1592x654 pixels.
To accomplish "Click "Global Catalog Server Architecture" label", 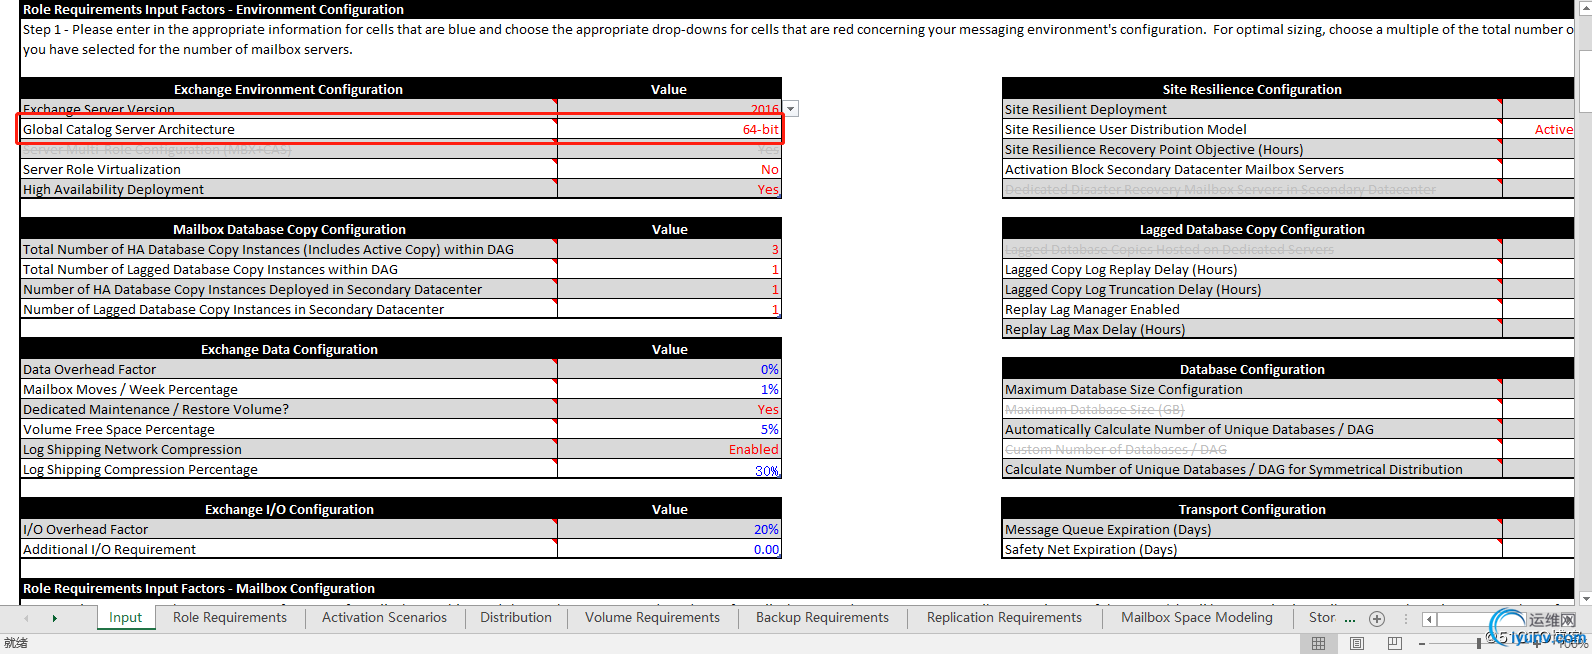I will click(x=129, y=129).
